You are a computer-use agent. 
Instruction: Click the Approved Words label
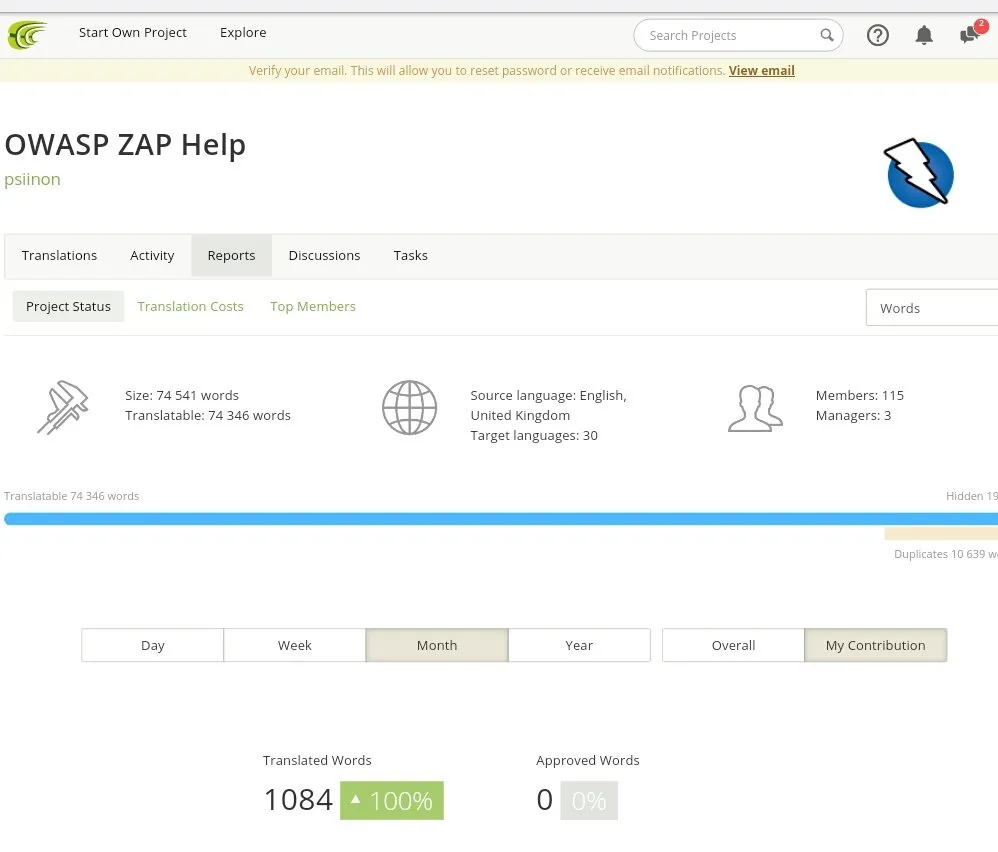click(x=587, y=760)
